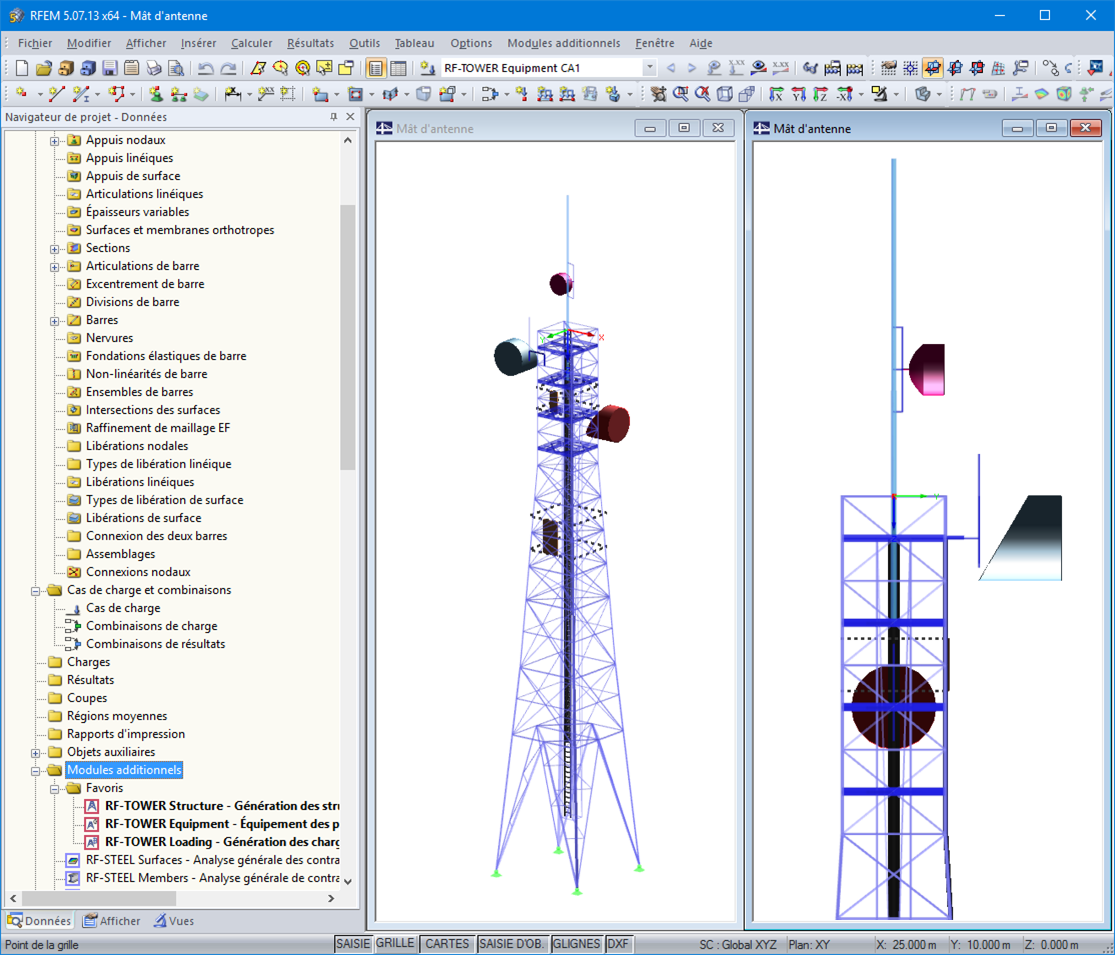Click the printer icon to print
Image resolution: width=1115 pixels, height=955 pixels.
click(x=154, y=68)
